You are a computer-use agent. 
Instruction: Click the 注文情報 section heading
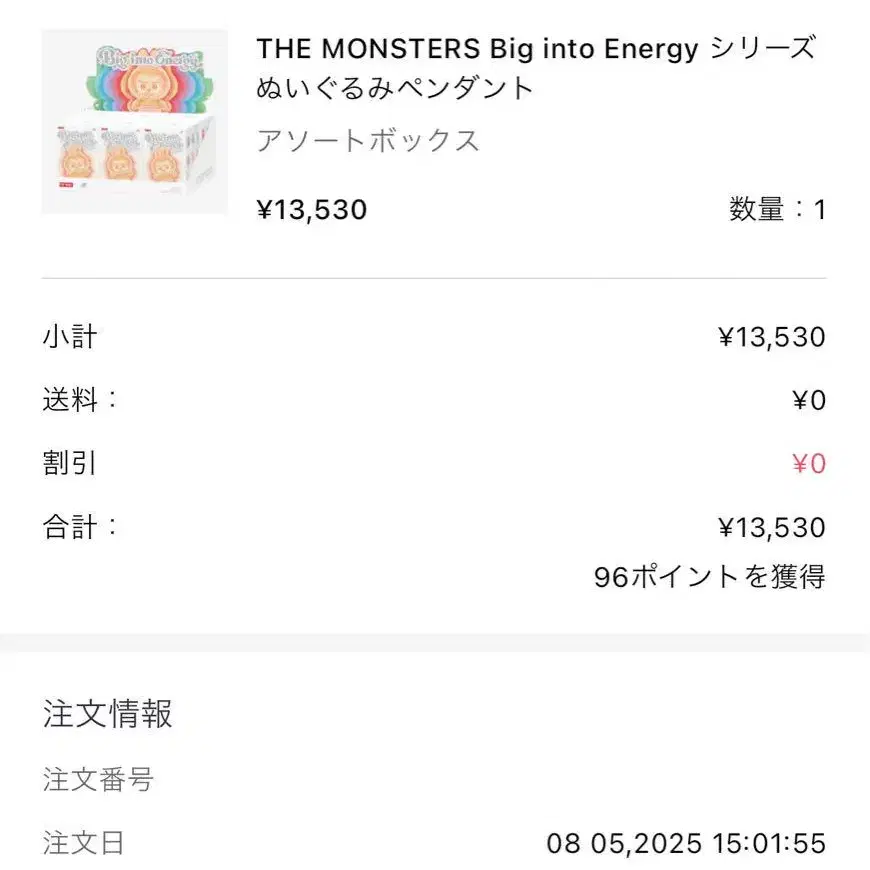pyautogui.click(x=108, y=714)
